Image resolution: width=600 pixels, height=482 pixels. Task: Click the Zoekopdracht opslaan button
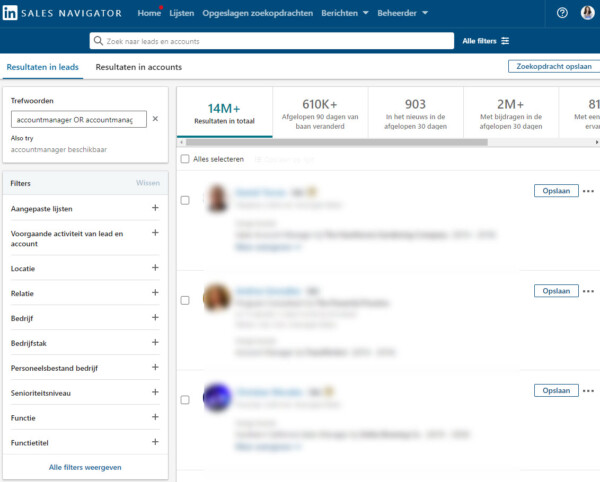(x=549, y=66)
